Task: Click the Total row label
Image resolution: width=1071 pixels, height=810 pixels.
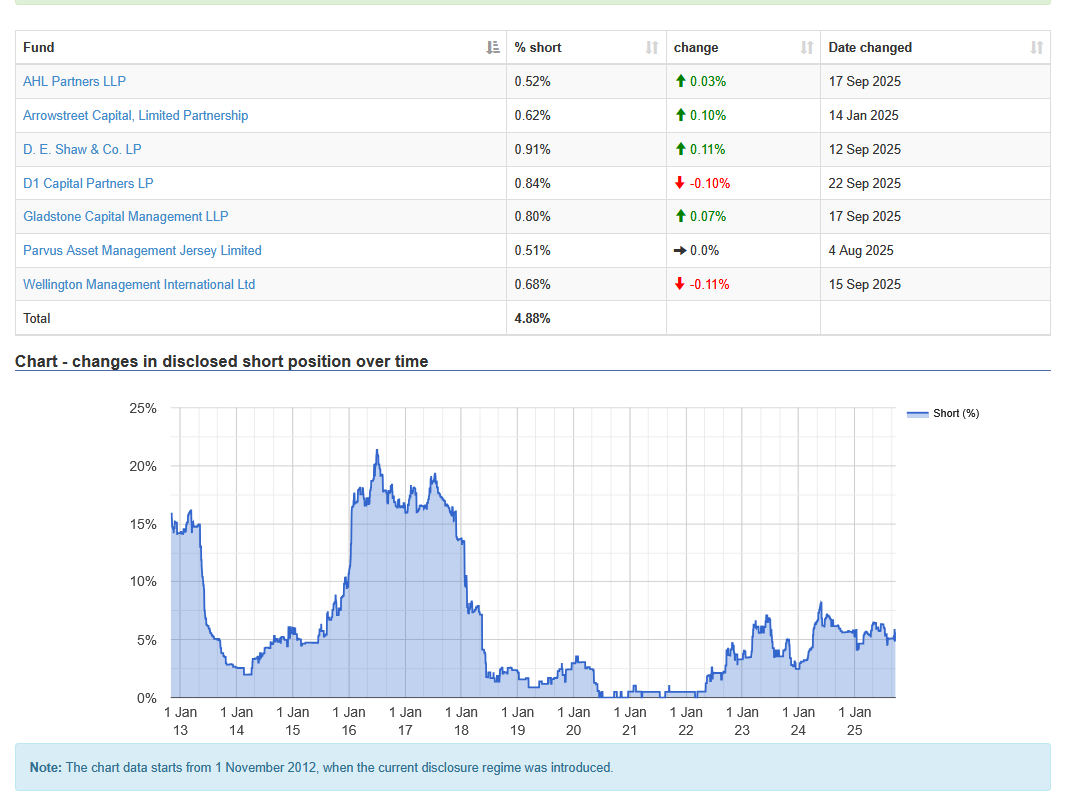Action: pos(37,318)
